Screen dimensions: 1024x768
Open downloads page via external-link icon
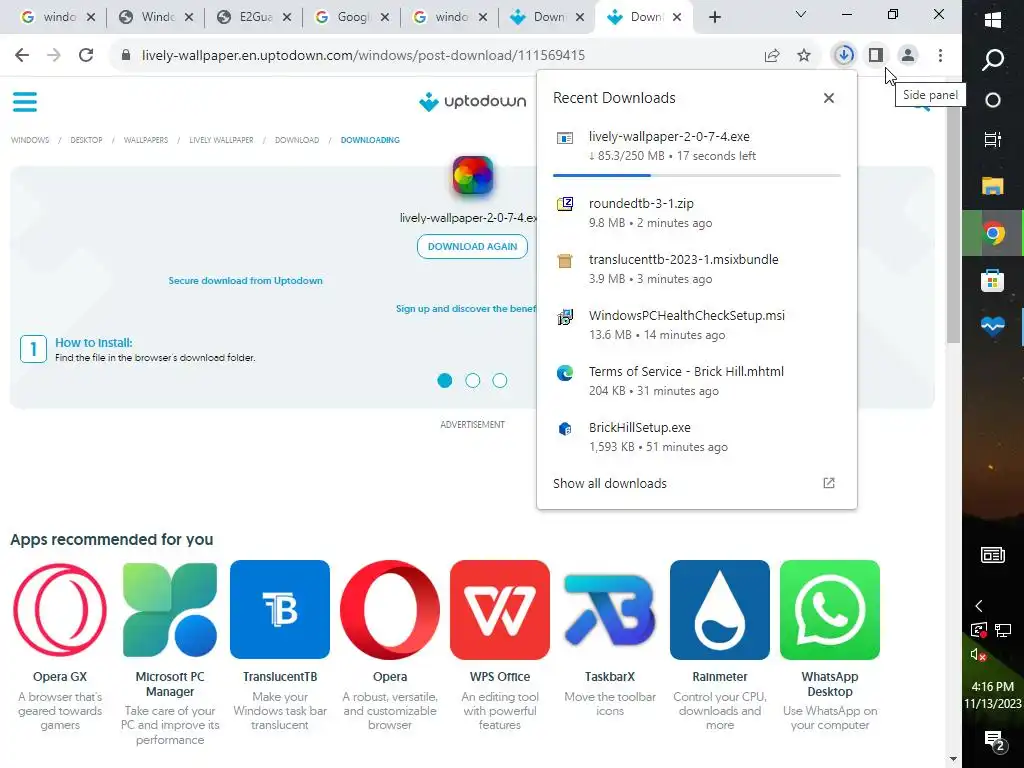829,483
